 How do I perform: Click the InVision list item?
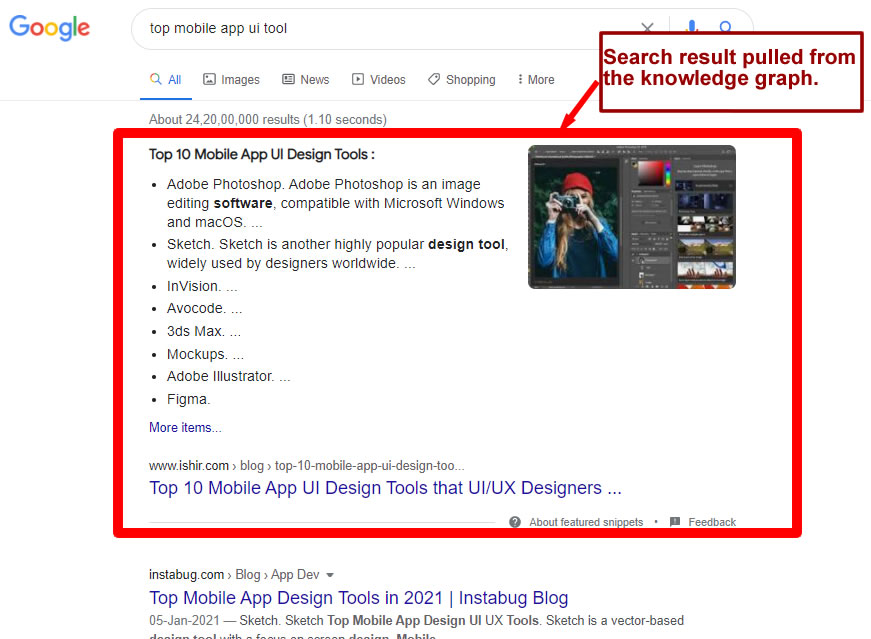click(202, 286)
